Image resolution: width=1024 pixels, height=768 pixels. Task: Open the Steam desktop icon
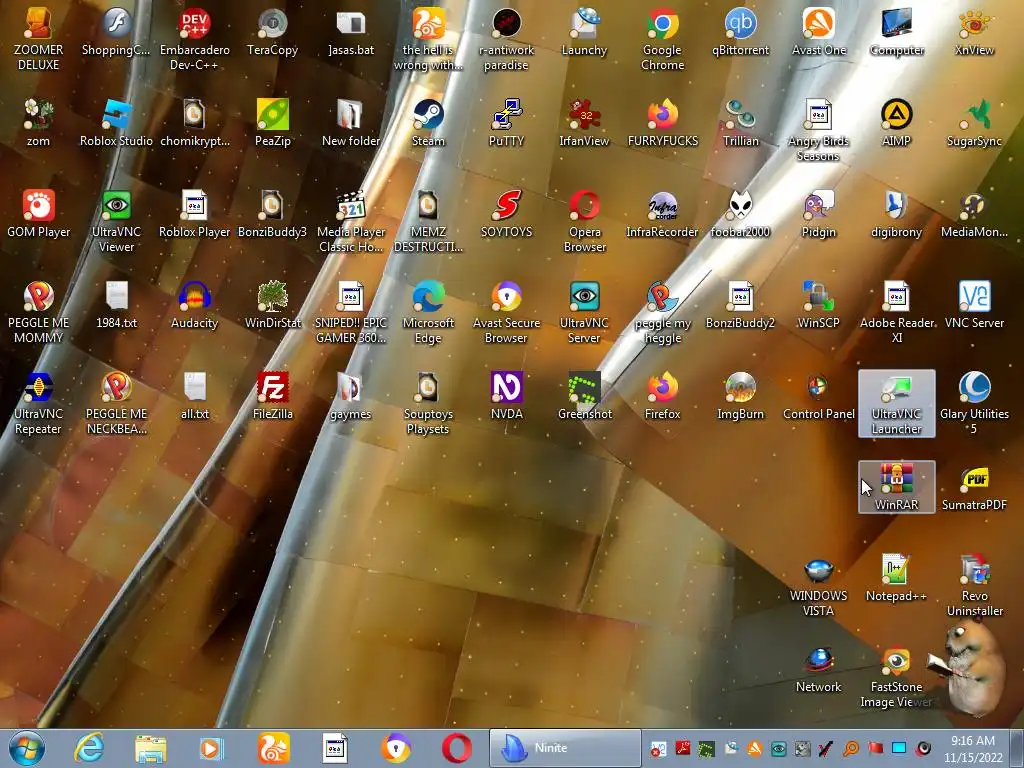pos(428,123)
